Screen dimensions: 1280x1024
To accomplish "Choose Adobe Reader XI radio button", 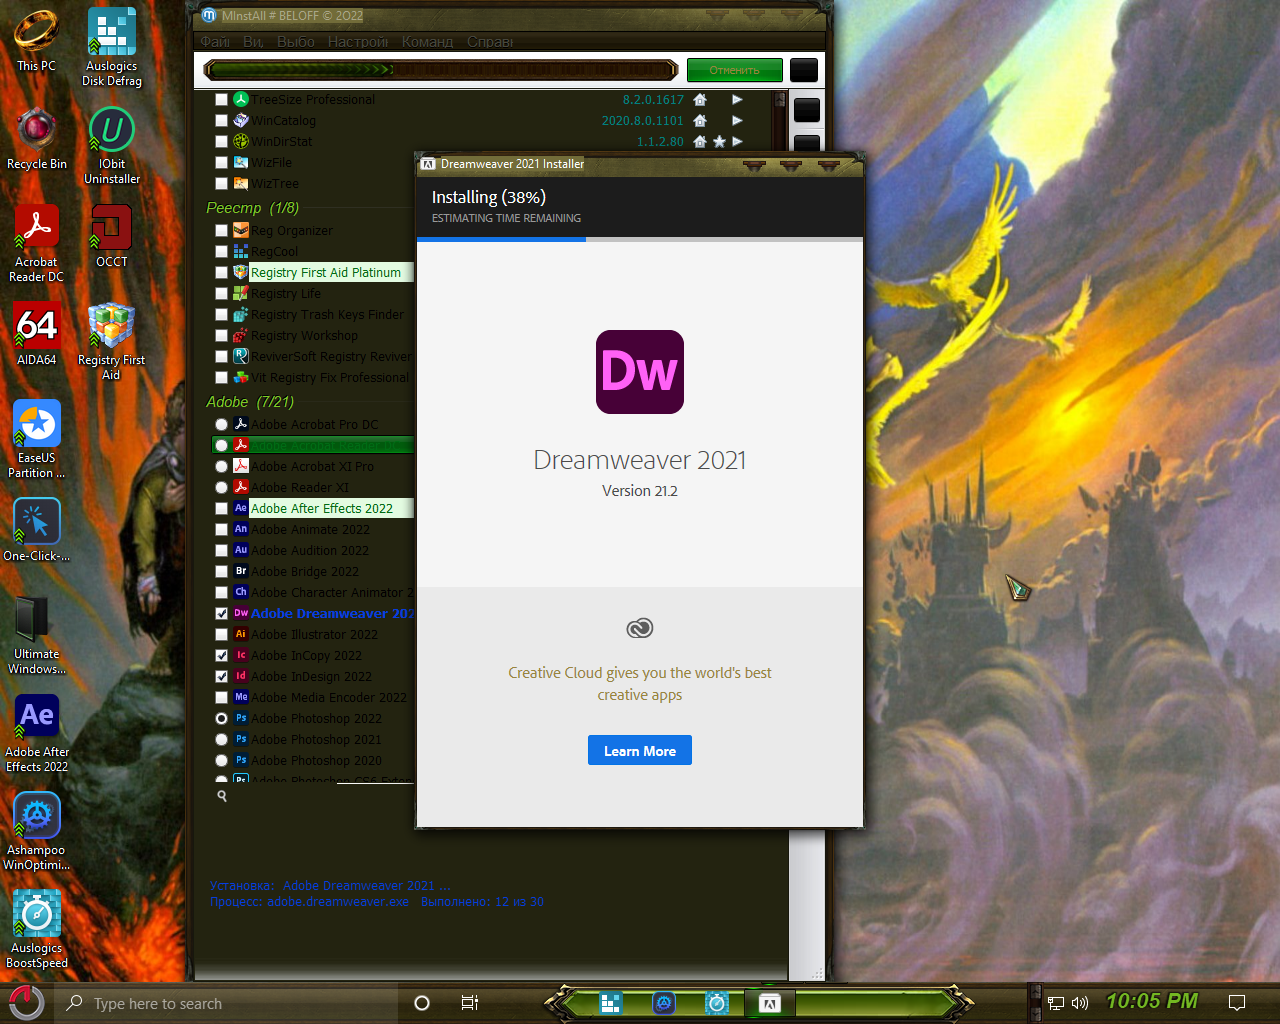I will pyautogui.click(x=221, y=488).
